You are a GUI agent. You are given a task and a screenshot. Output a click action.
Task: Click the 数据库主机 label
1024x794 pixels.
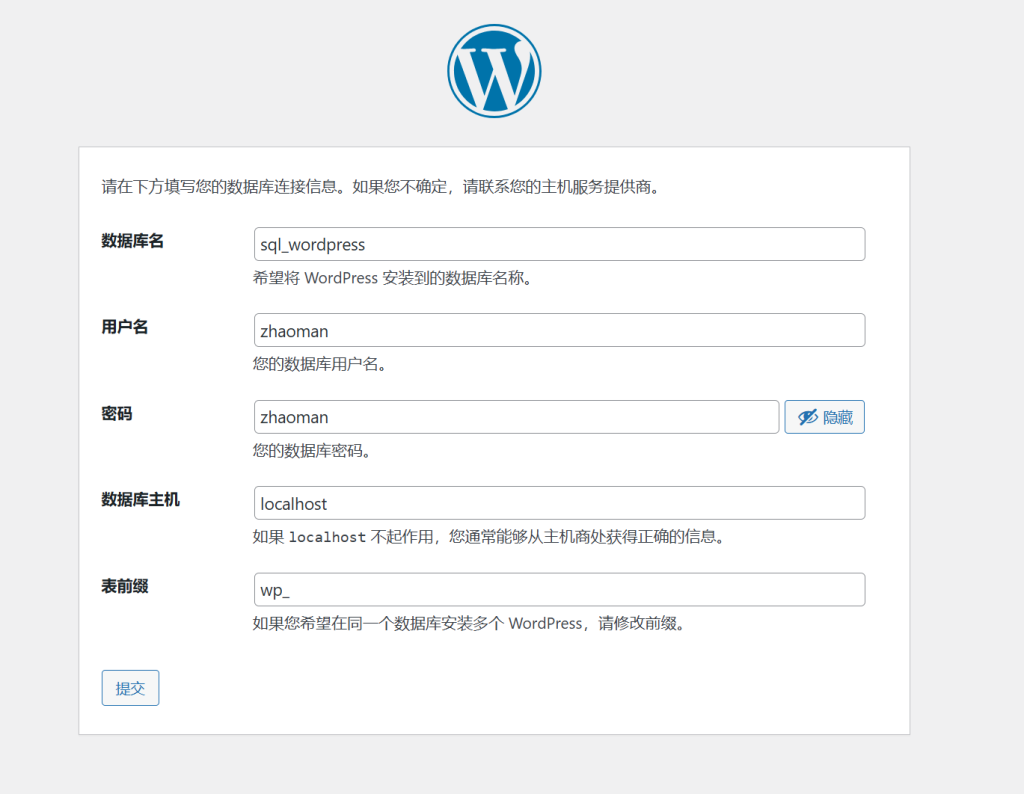click(x=140, y=500)
